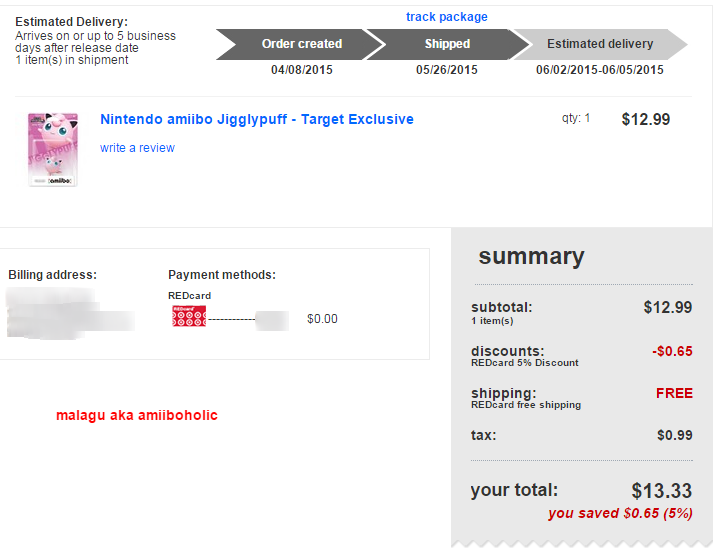Viewport: 718px width, 551px height.
Task: Click the Estimated delivery progress step
Action: [x=599, y=44]
